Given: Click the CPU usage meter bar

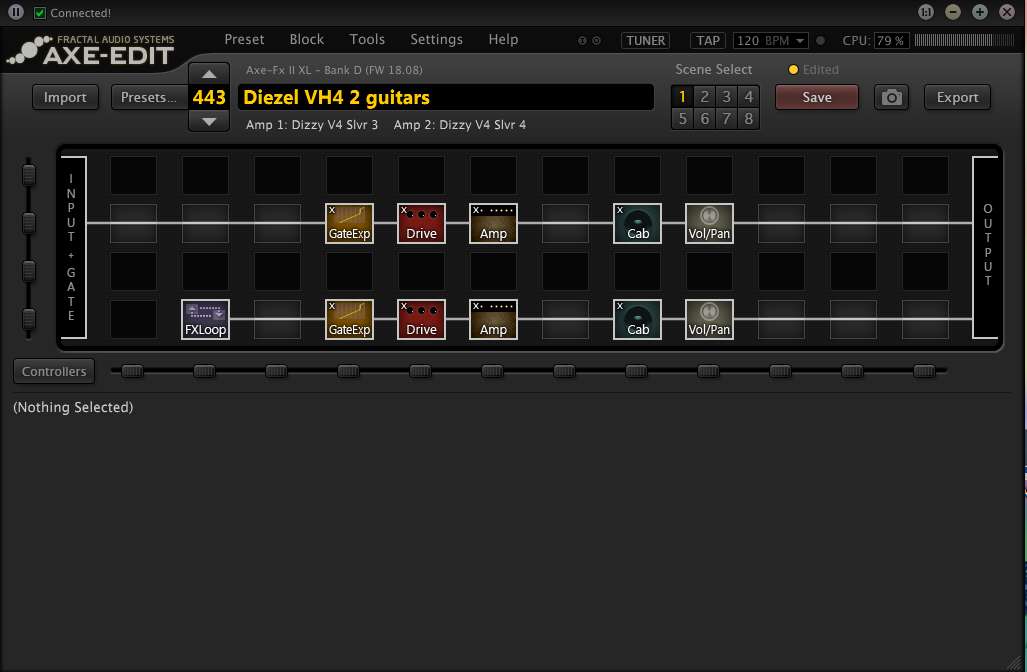Looking at the screenshot, I should 963,41.
